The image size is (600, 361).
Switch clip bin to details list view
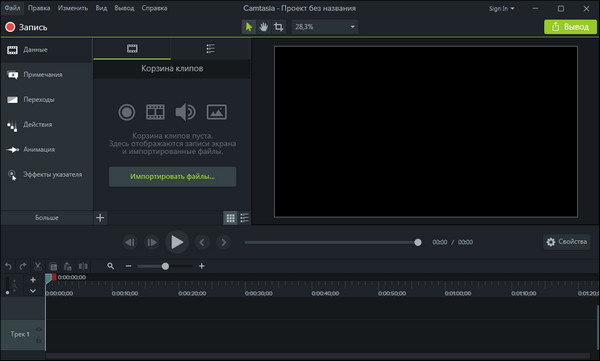point(244,218)
